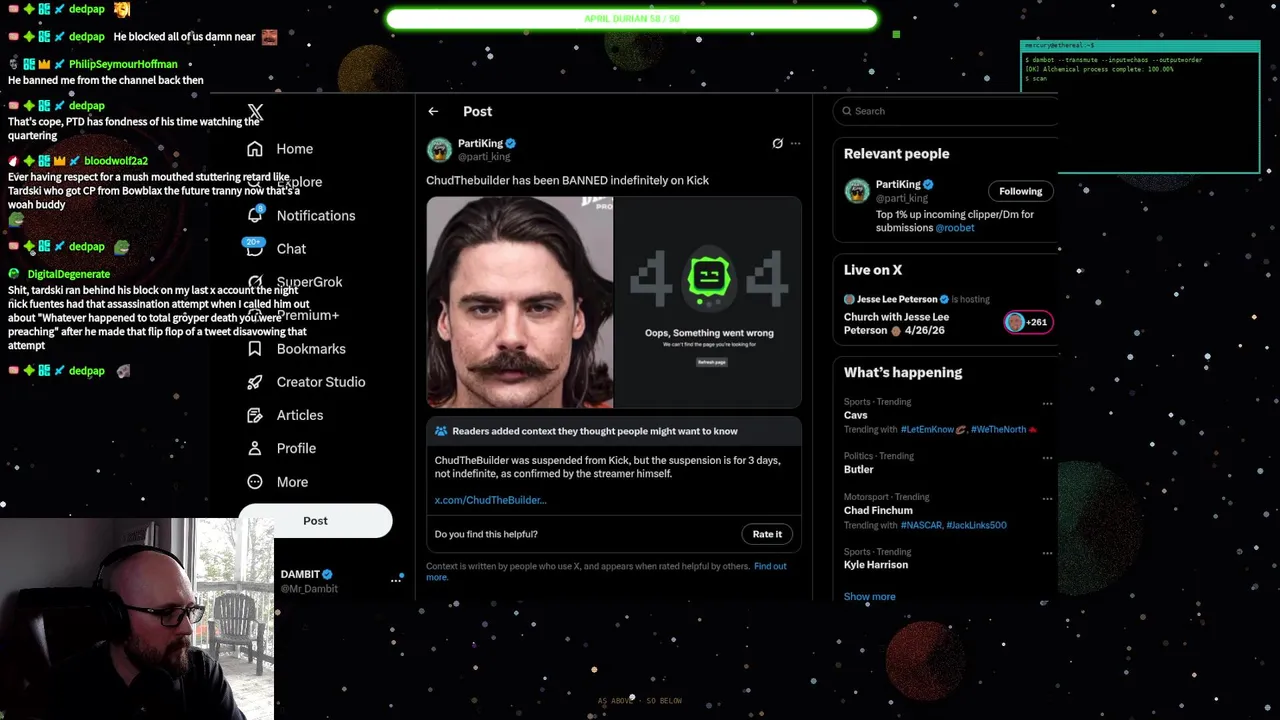
Task: Click the Grok icon on PartiKing's post
Action: tap(777, 143)
